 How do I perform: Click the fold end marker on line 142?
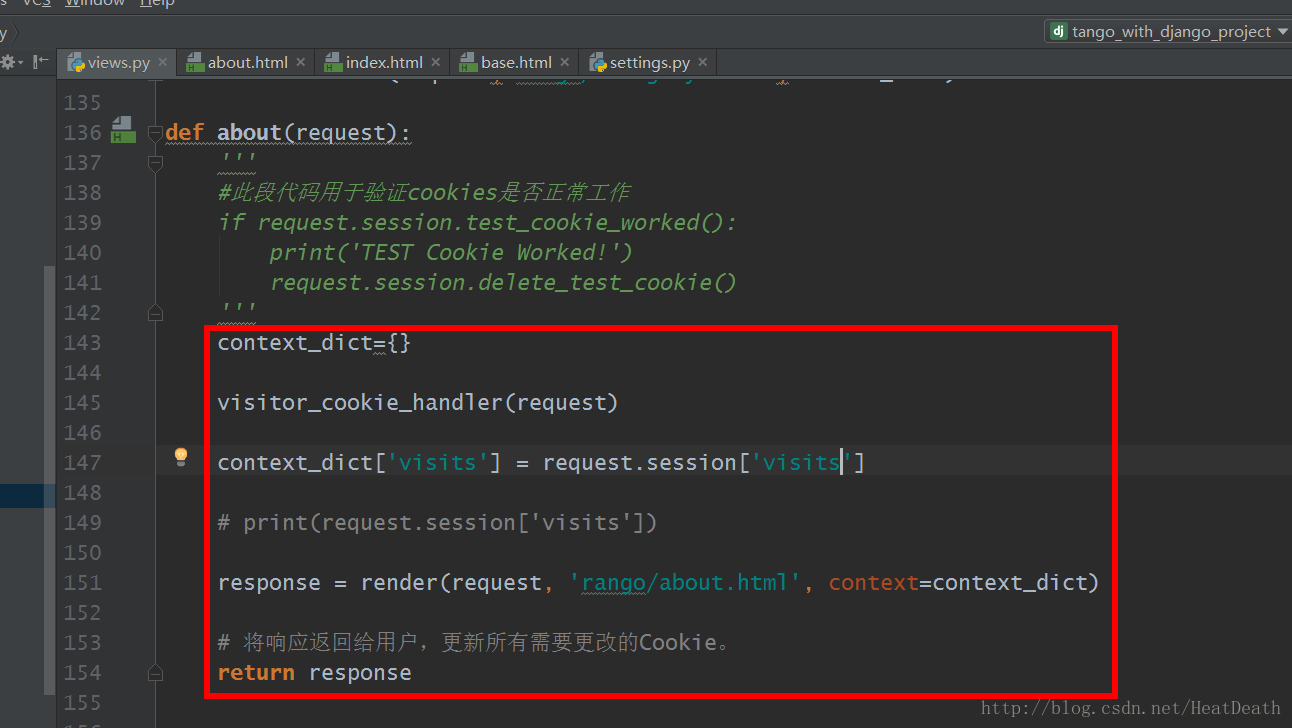coord(155,313)
